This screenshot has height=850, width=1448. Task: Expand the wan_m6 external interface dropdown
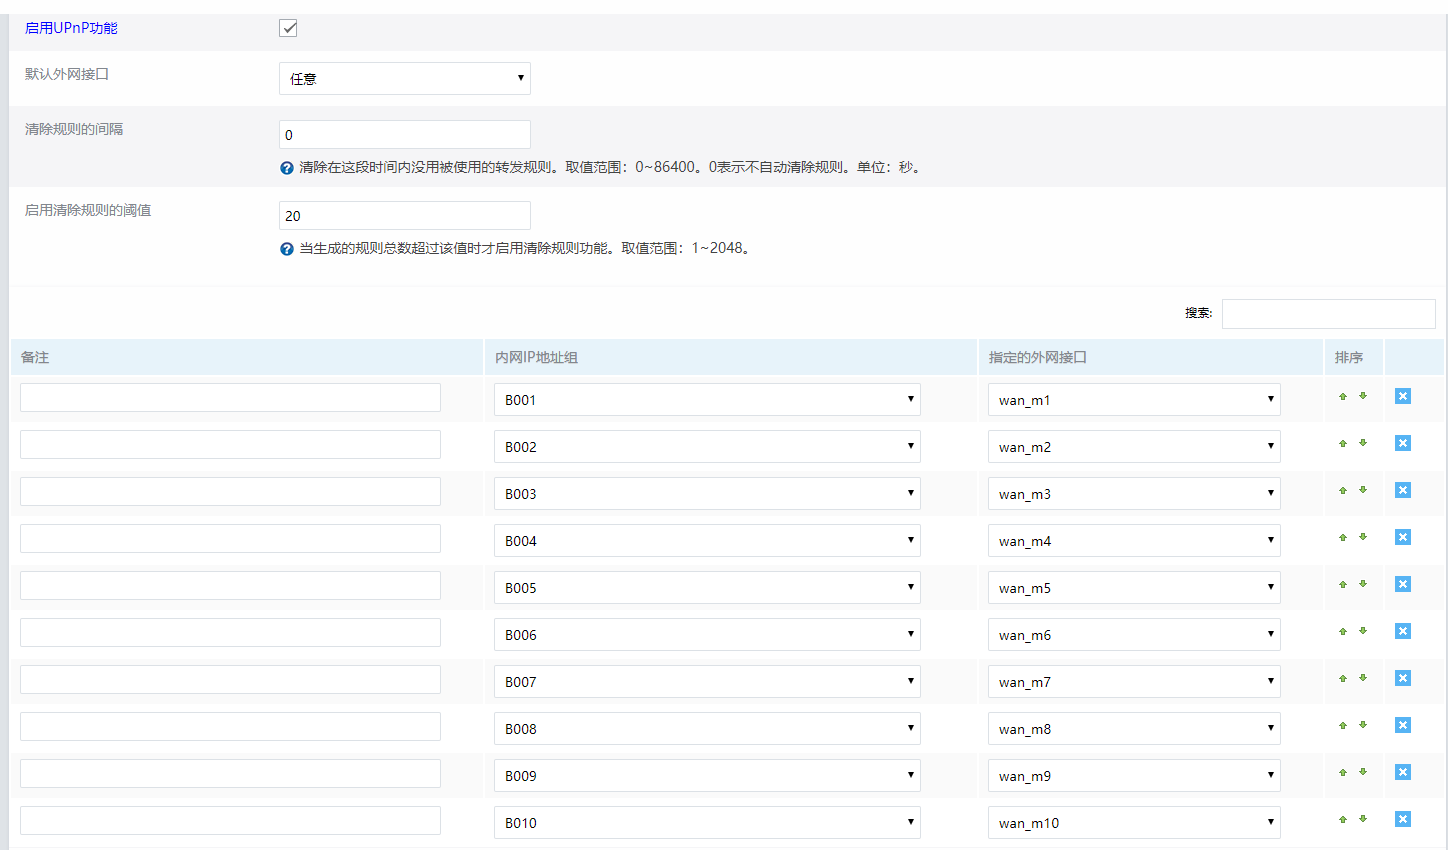(x=1133, y=635)
